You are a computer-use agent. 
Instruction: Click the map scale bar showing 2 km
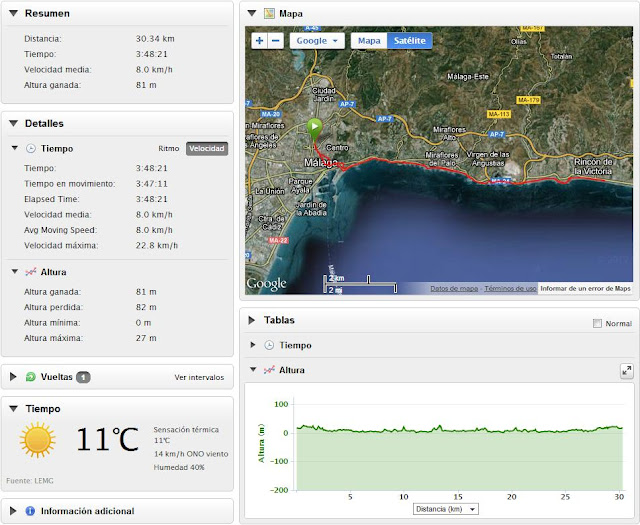pos(360,284)
